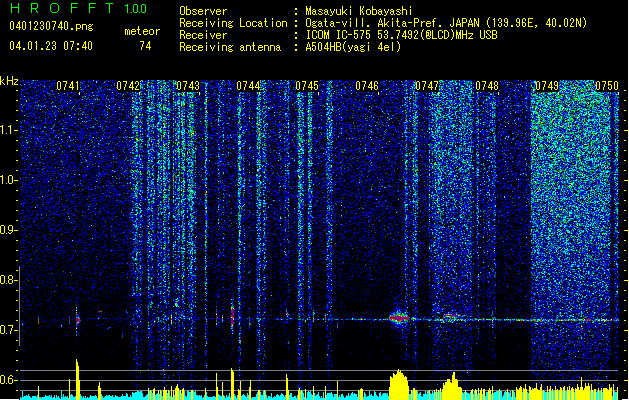Image resolution: width=629 pixels, height=400 pixels.
Task: Click the 1.1 kHz axis label
Action: tap(9, 130)
